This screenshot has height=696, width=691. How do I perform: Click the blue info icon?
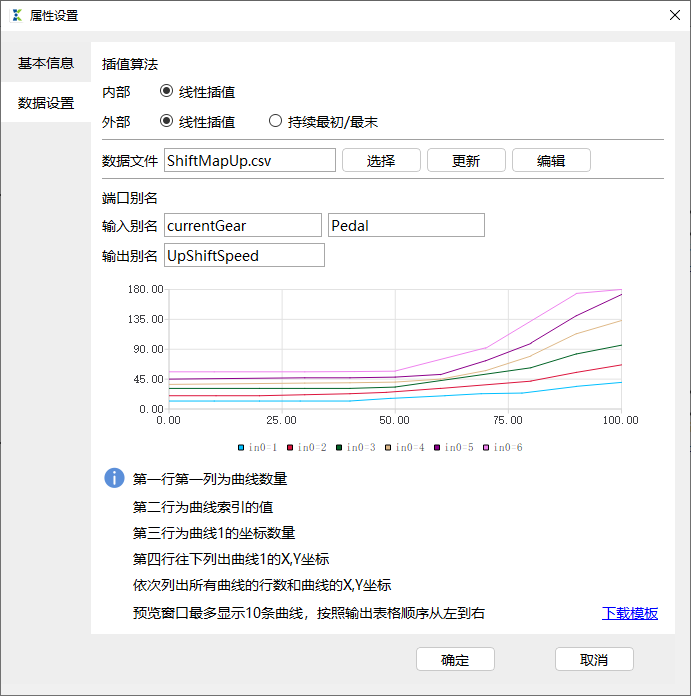pos(115,478)
